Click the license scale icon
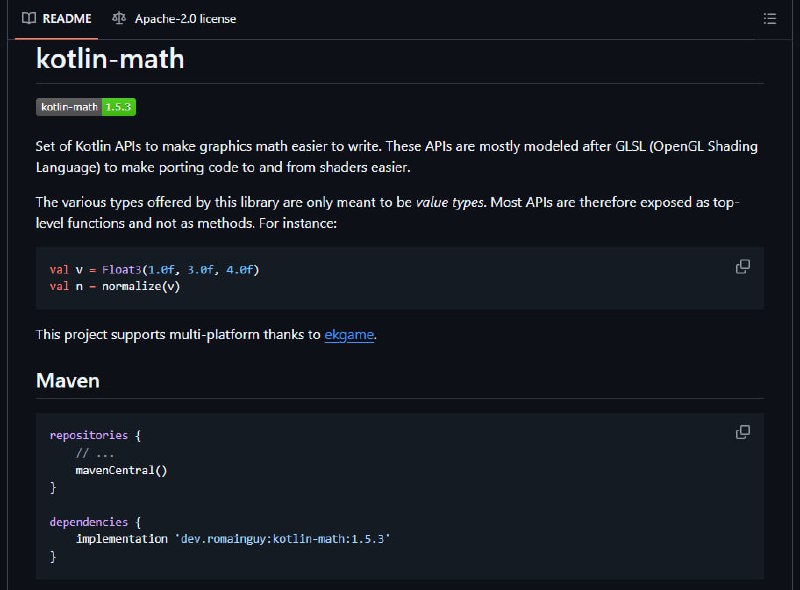Image resolution: width=800 pixels, height=590 pixels. pyautogui.click(x=119, y=19)
